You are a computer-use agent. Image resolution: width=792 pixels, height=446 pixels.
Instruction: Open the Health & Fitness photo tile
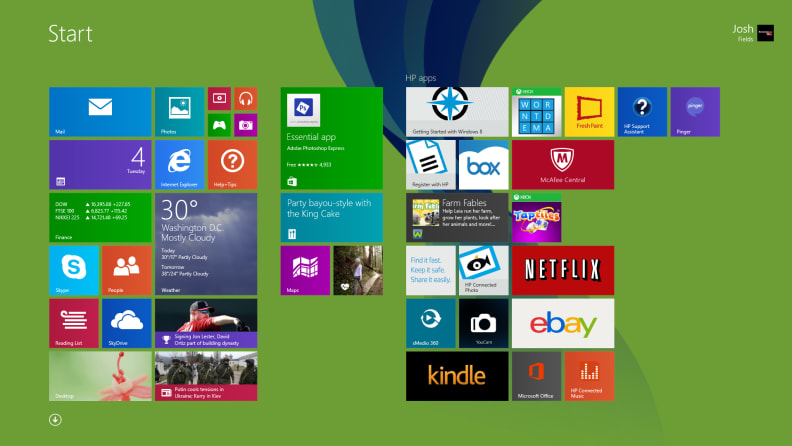[x=358, y=270]
